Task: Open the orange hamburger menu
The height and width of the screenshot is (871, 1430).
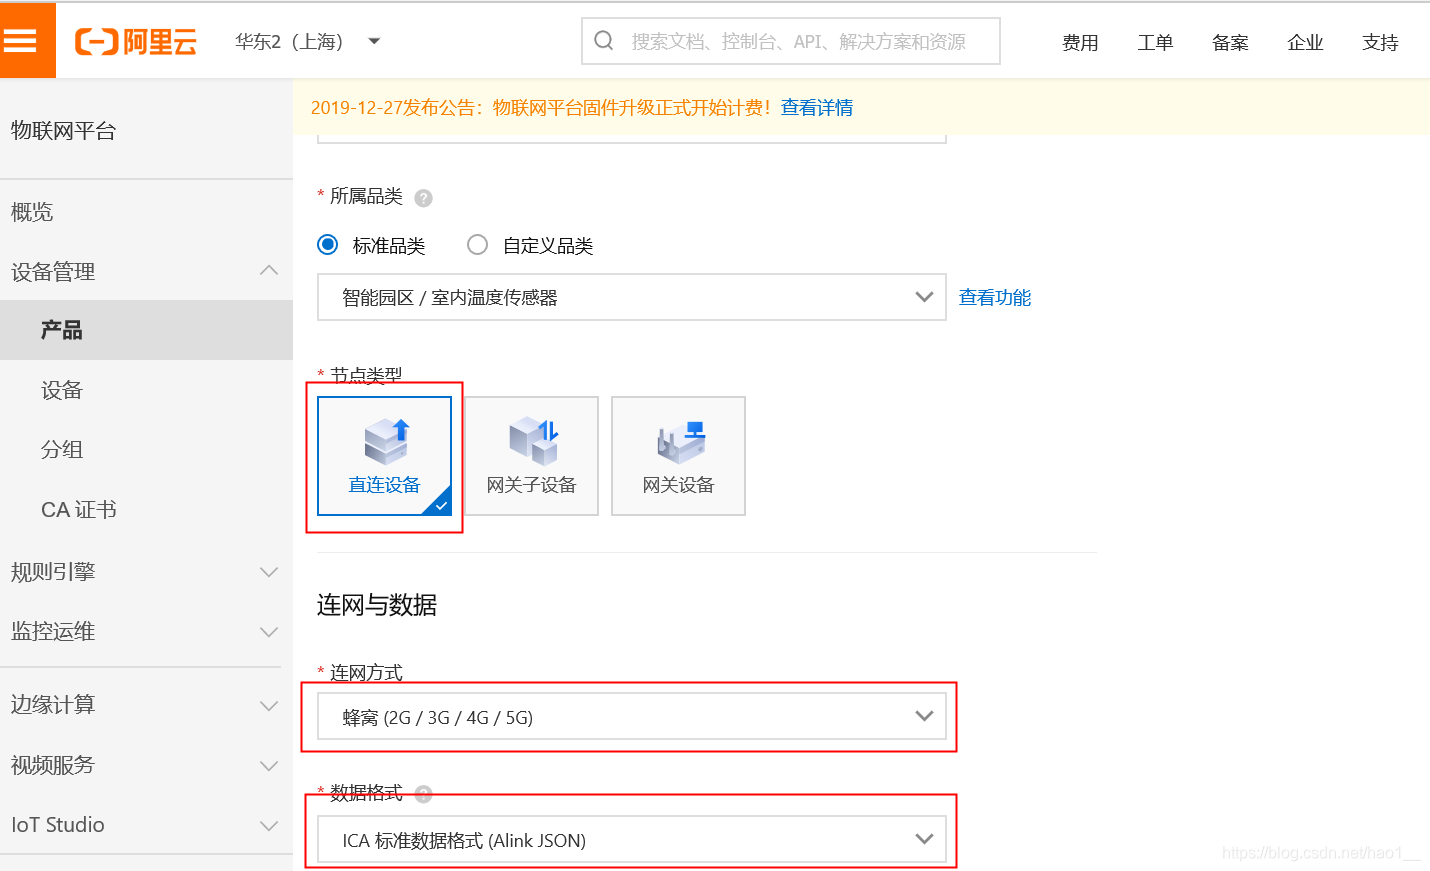Action: 27,40
